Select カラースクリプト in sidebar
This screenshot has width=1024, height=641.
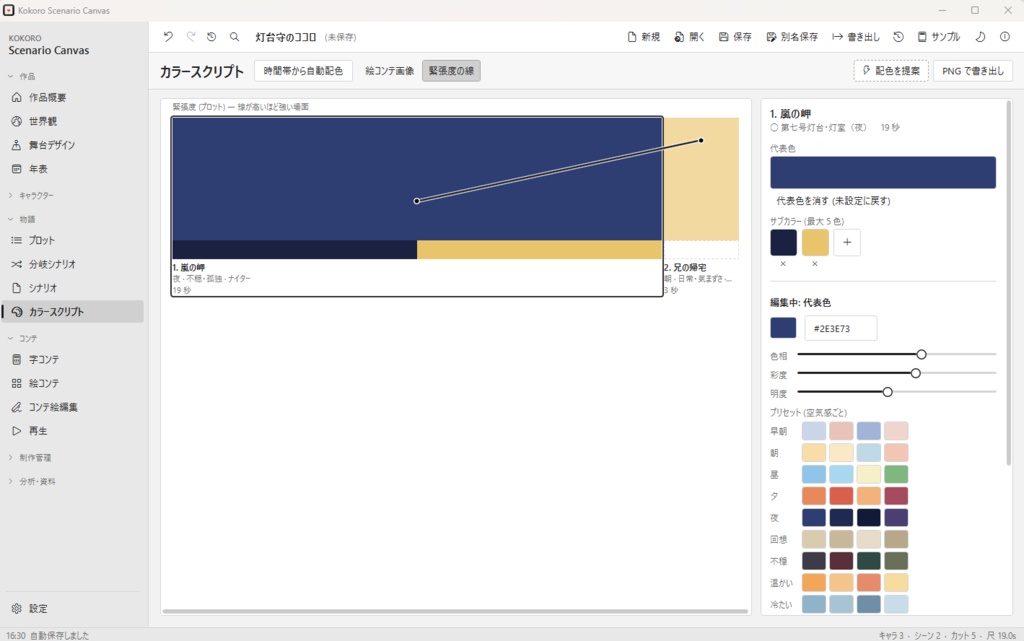(x=73, y=311)
